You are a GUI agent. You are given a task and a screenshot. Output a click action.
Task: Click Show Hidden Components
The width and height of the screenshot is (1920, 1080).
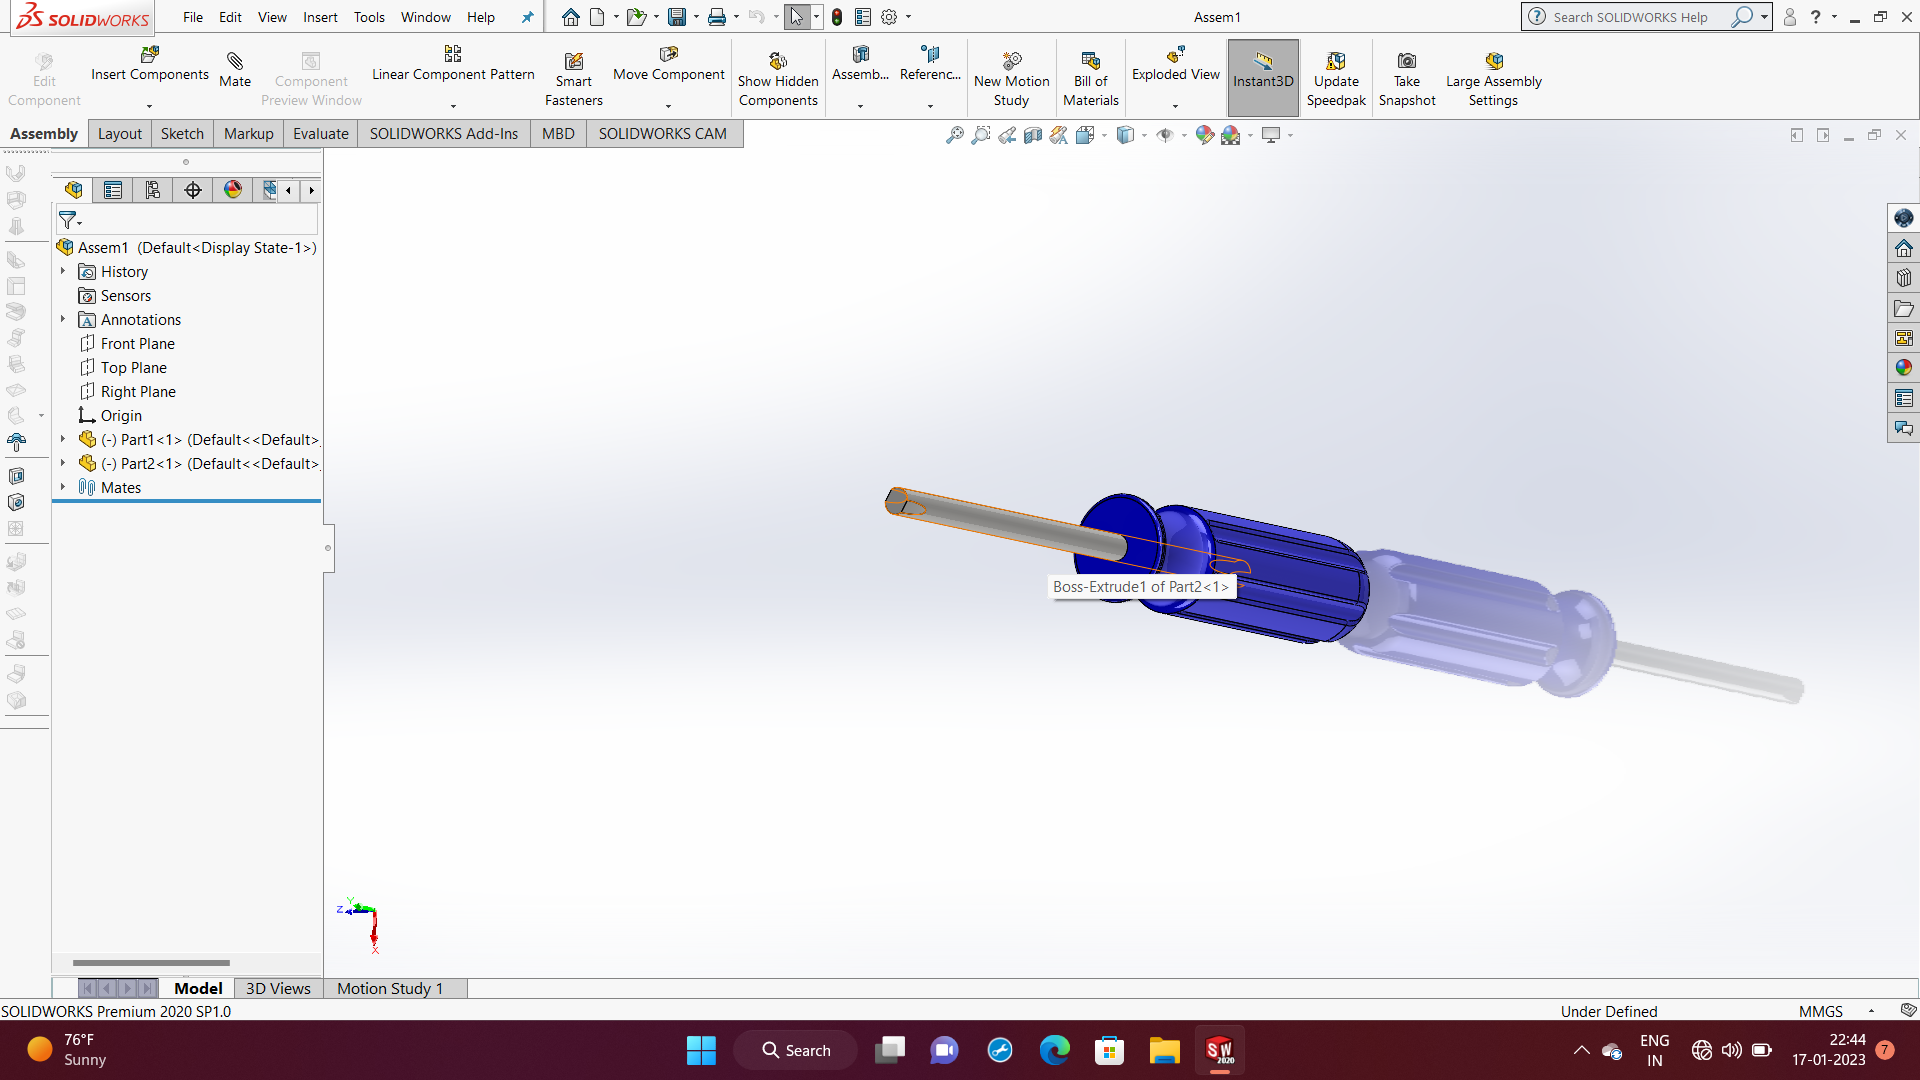(x=778, y=80)
